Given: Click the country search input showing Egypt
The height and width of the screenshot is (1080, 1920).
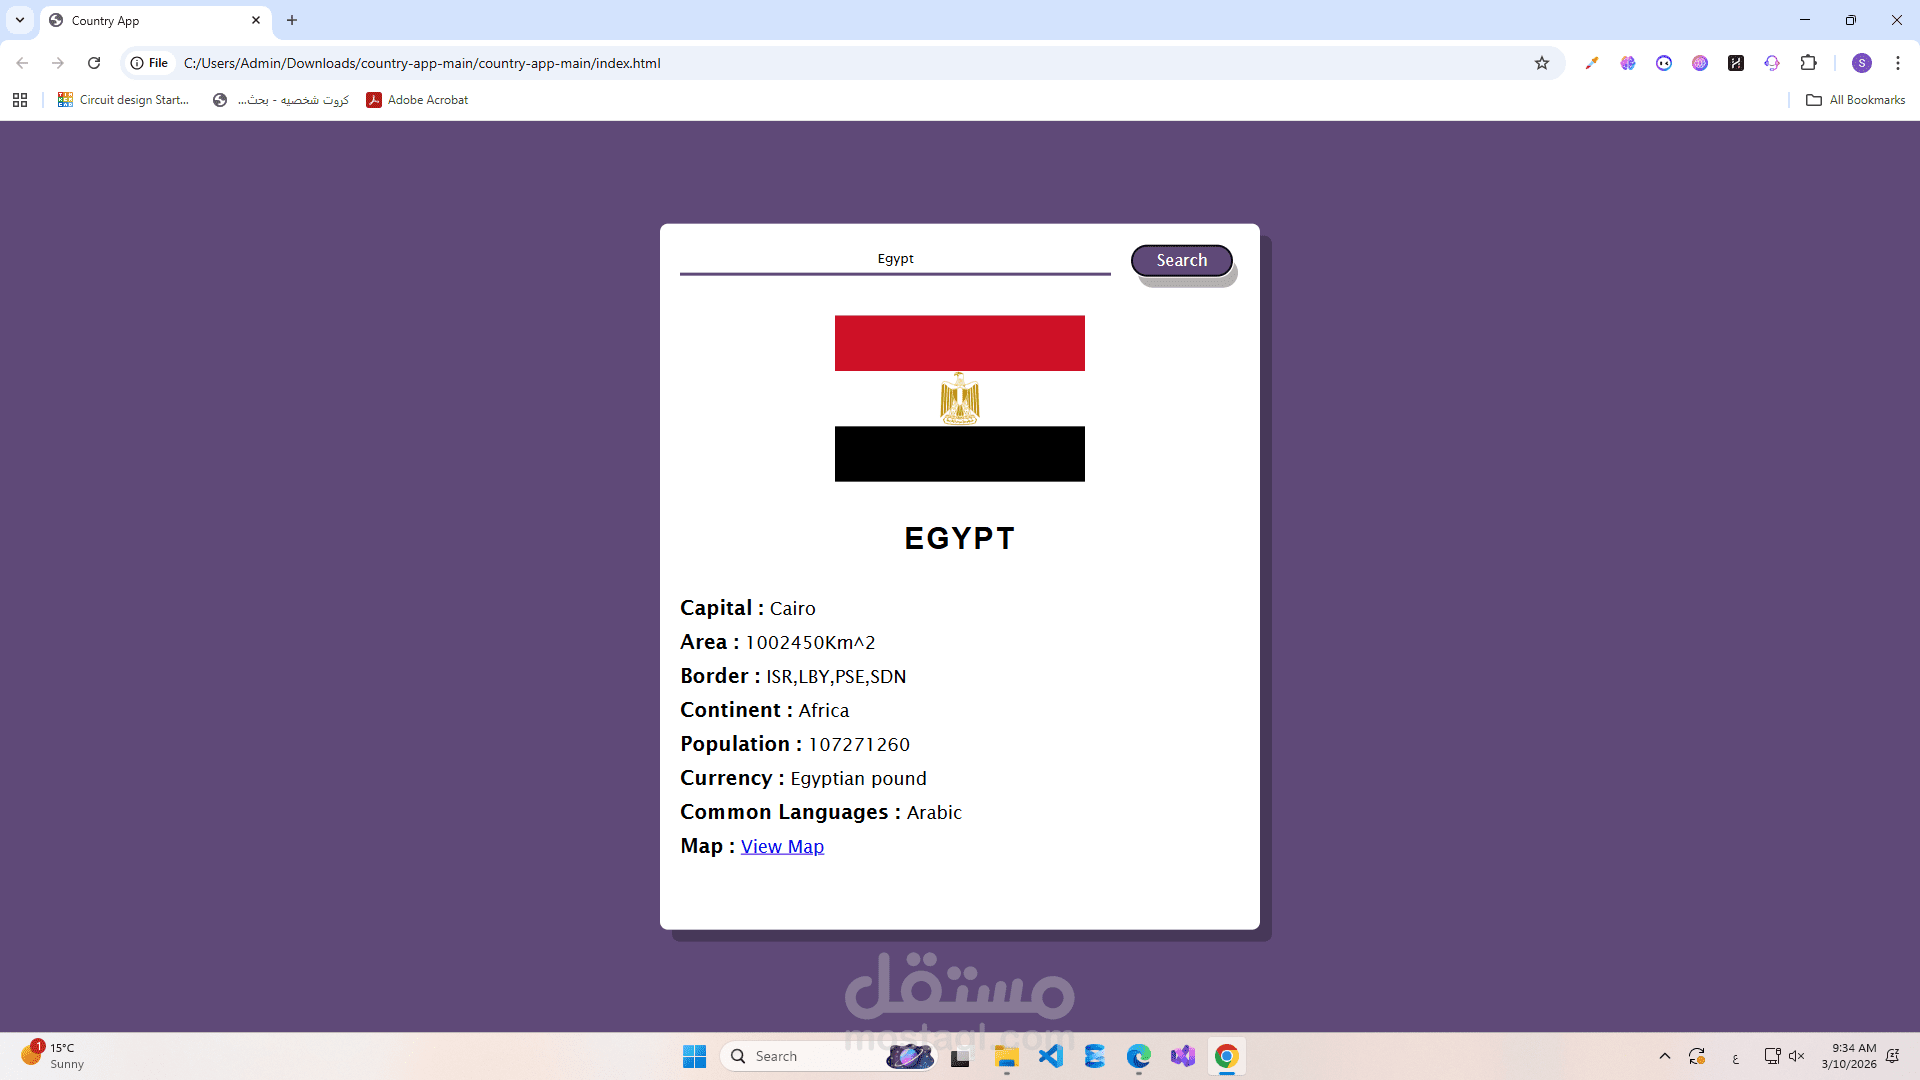Looking at the screenshot, I should [895, 258].
